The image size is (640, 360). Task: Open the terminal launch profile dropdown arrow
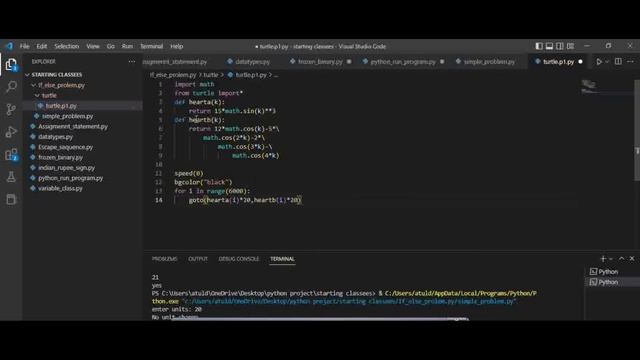[x=611, y=259]
